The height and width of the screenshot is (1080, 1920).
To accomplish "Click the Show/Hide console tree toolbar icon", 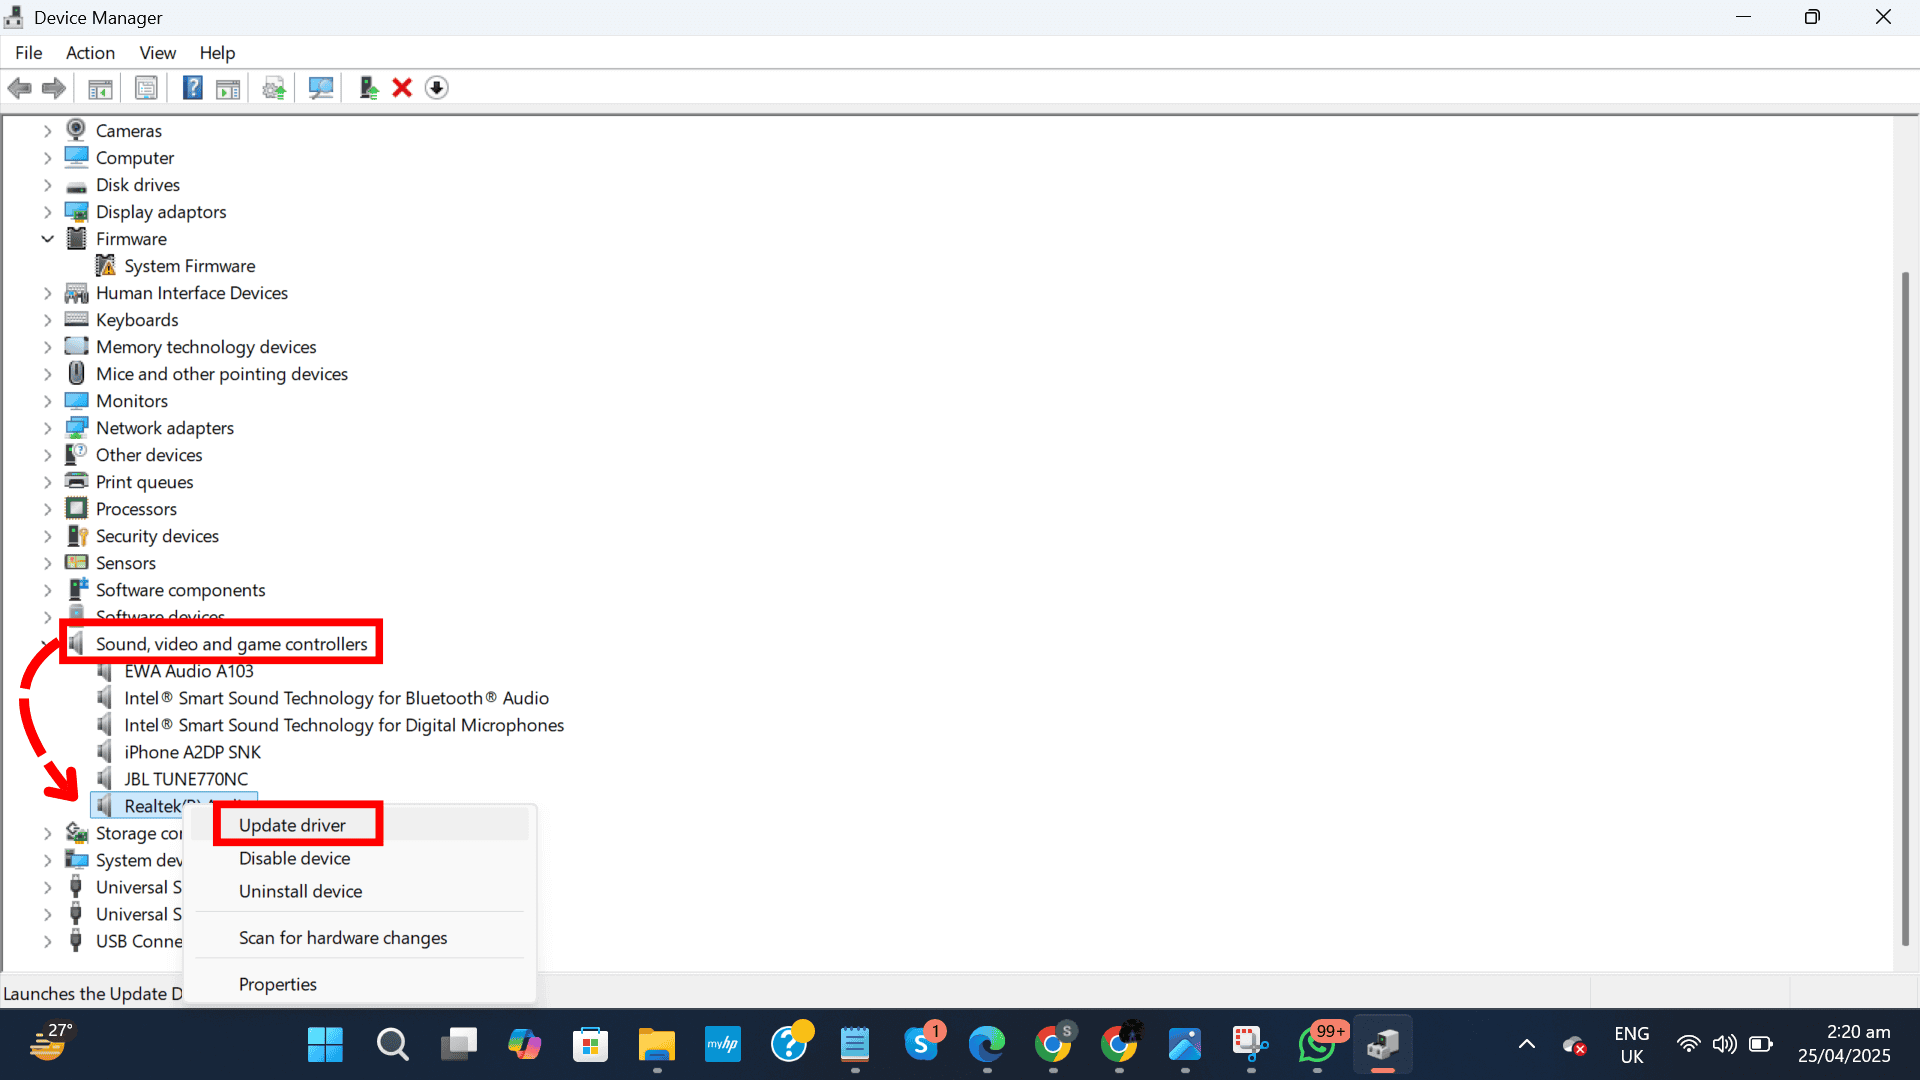I will coord(100,88).
